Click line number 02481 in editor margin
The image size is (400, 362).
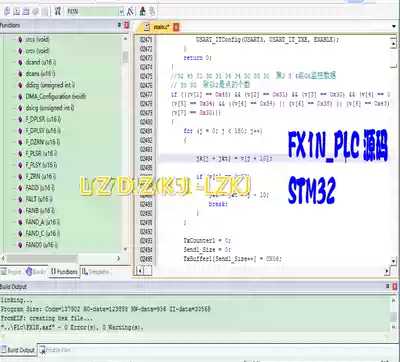click(x=146, y=131)
